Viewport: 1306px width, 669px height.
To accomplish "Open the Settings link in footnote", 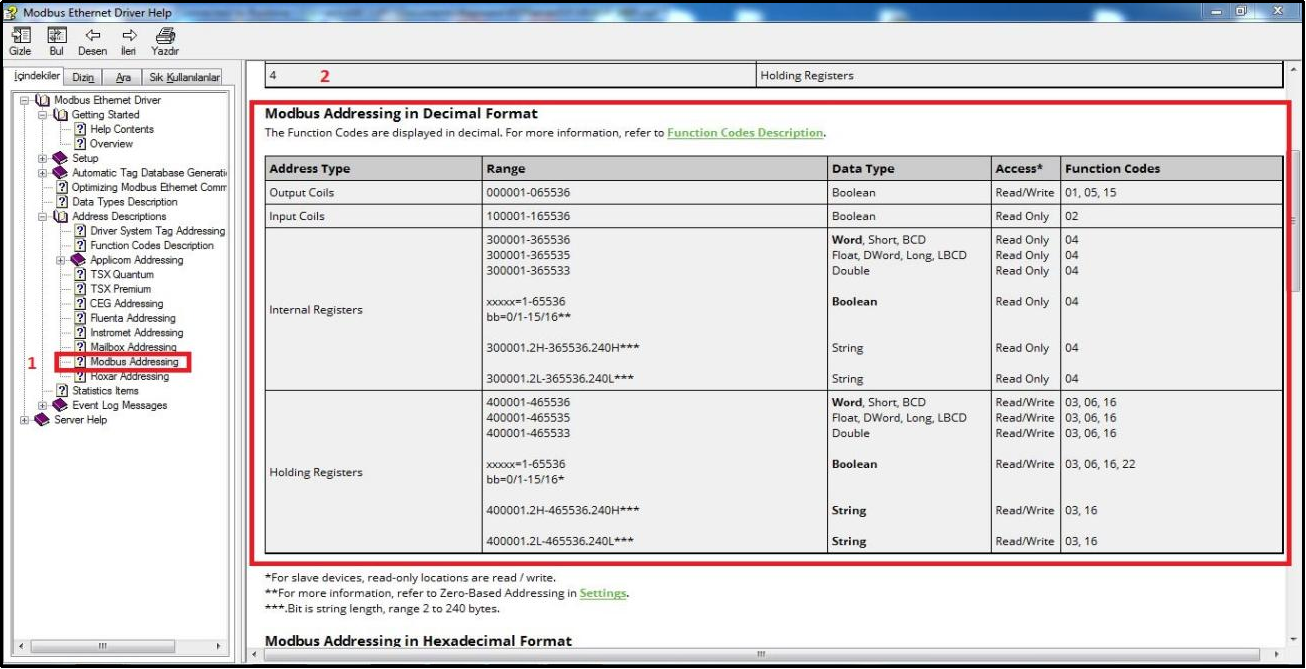I will (x=603, y=593).
